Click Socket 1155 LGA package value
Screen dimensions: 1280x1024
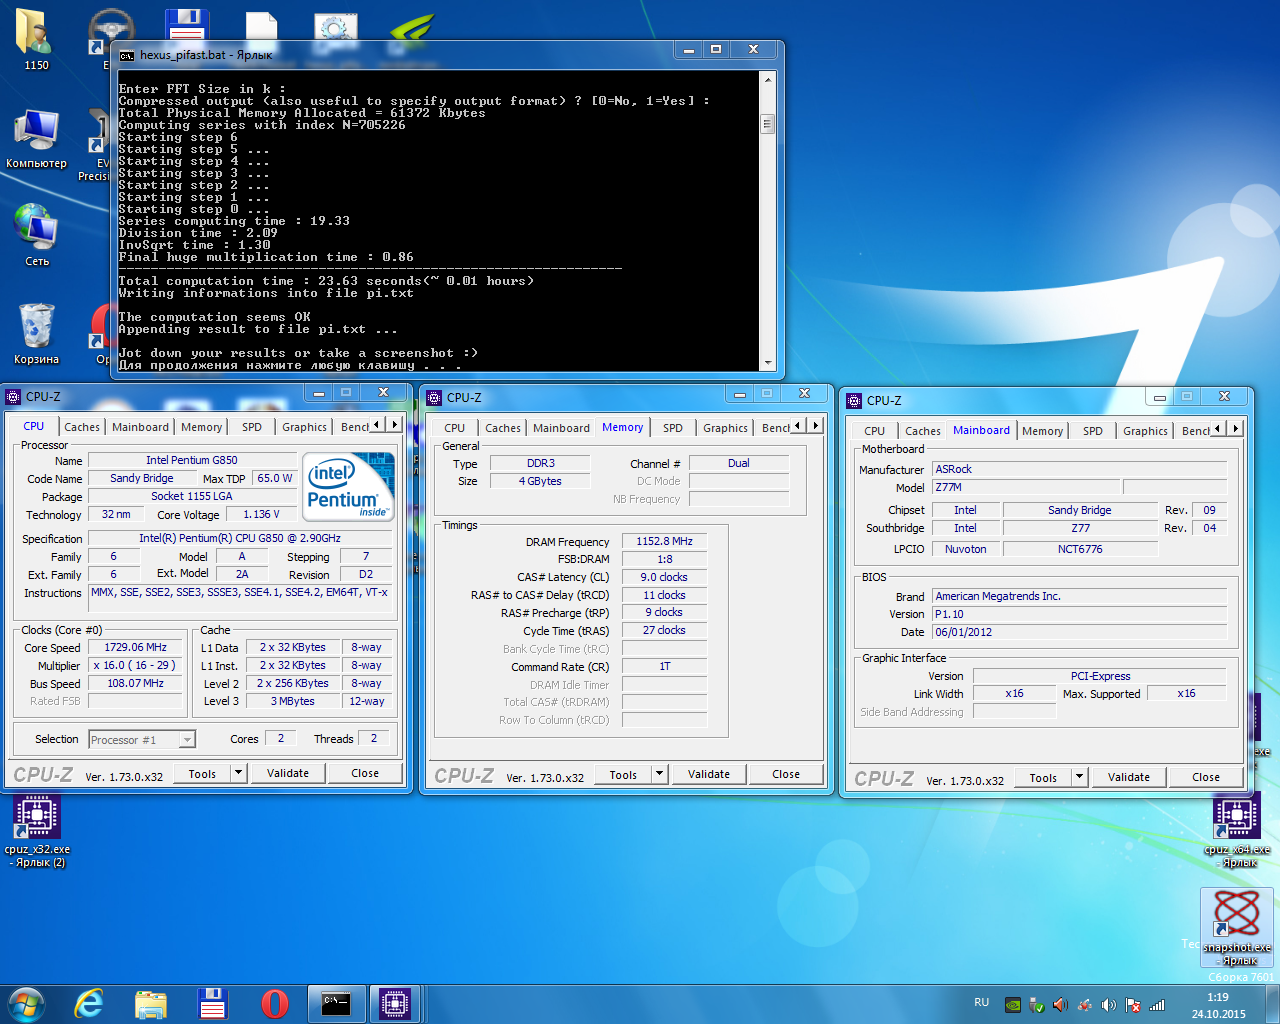(x=192, y=496)
